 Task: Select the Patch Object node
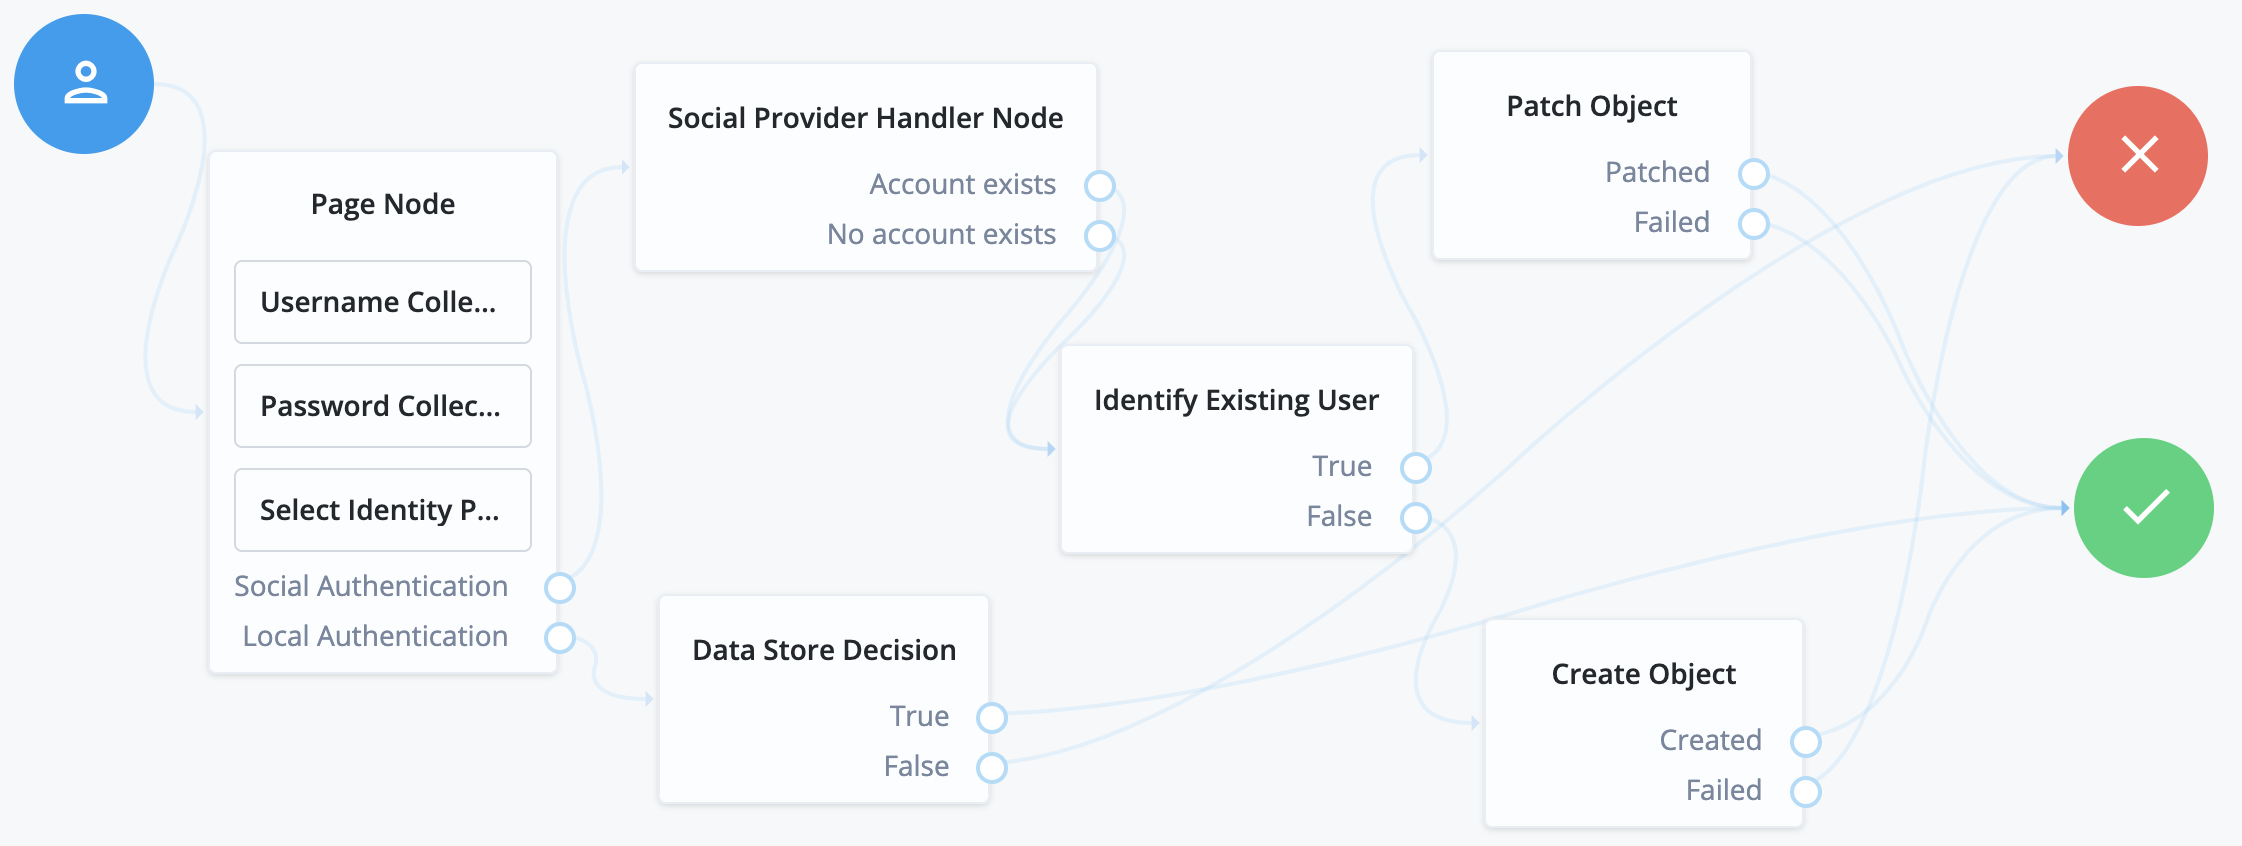(x=1591, y=105)
